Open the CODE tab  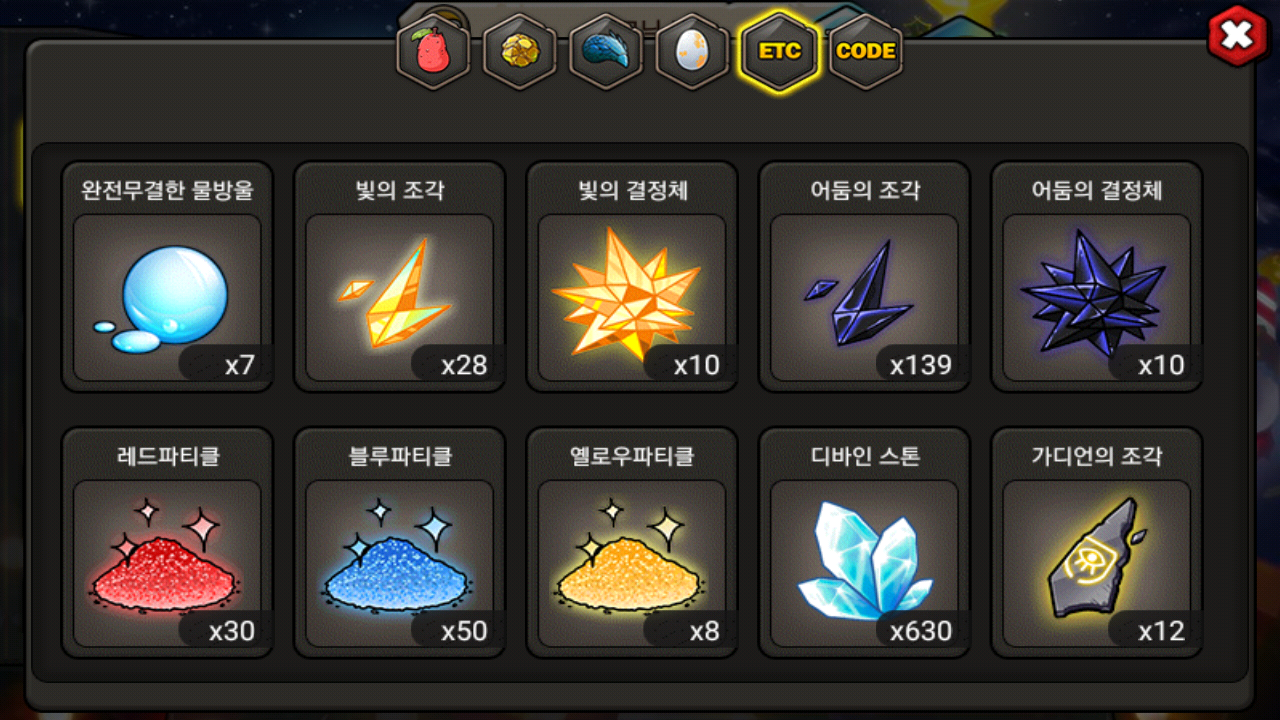pyautogui.click(x=865, y=52)
